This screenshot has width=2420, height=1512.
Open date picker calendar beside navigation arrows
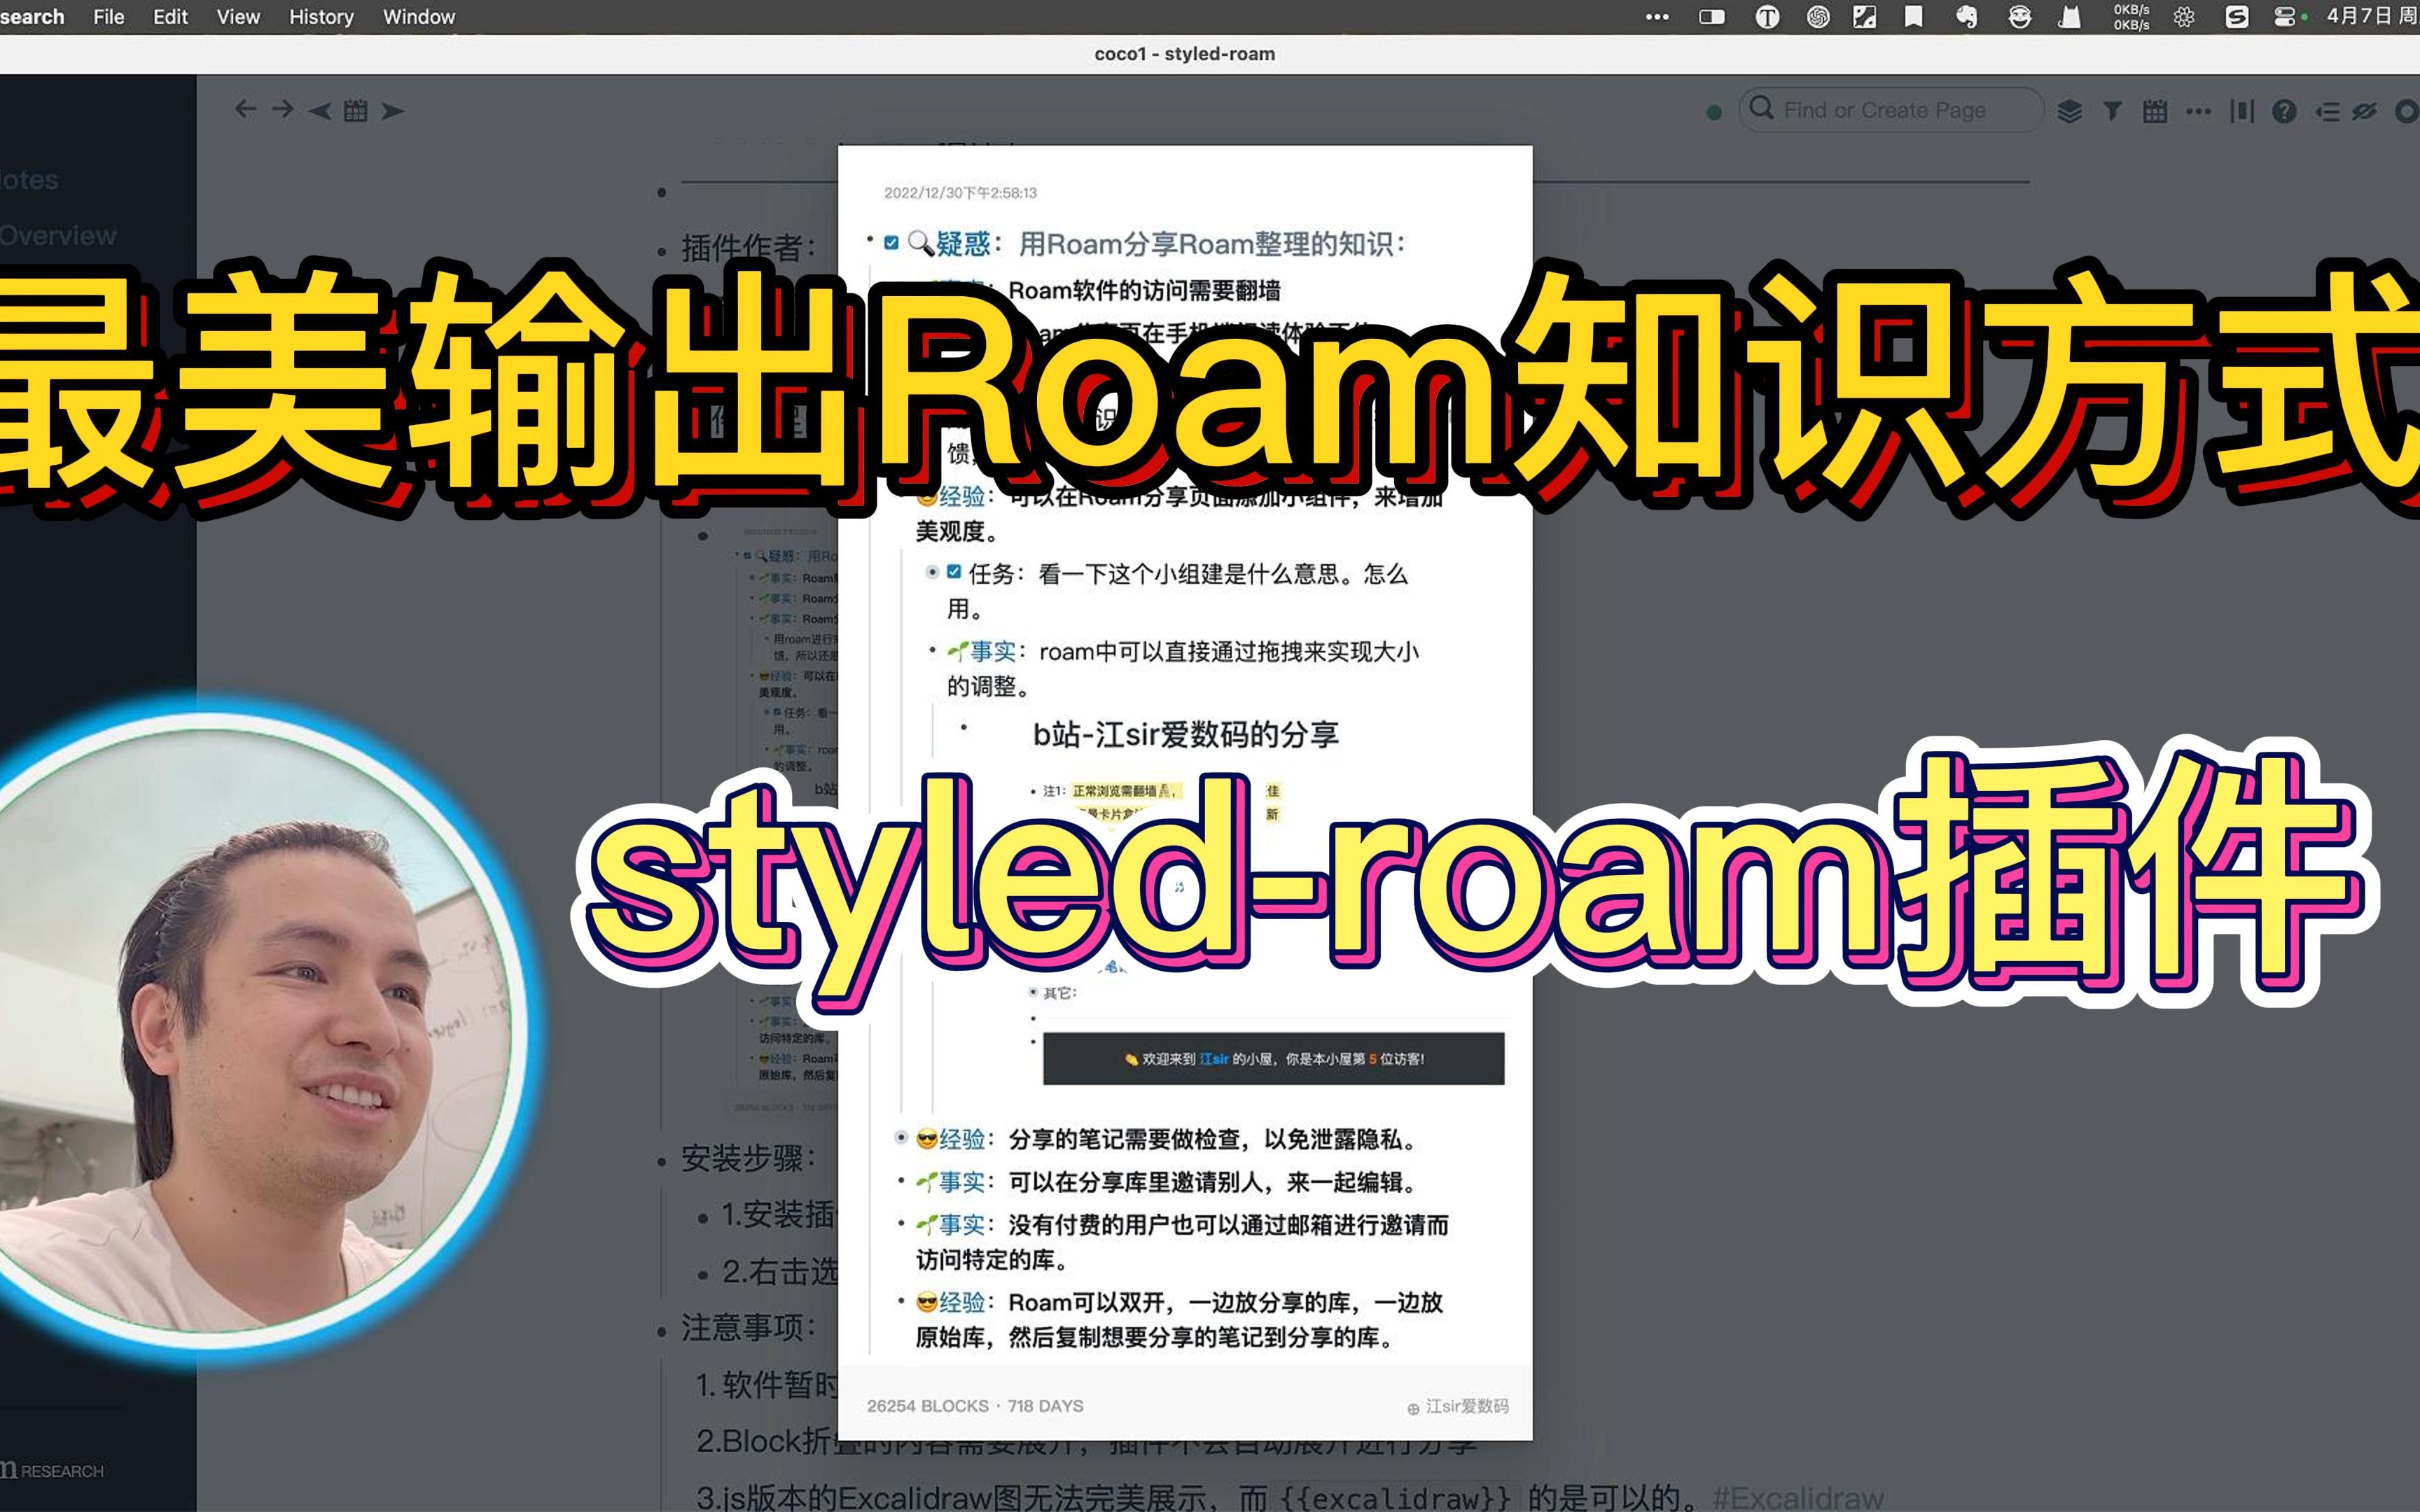coord(356,111)
